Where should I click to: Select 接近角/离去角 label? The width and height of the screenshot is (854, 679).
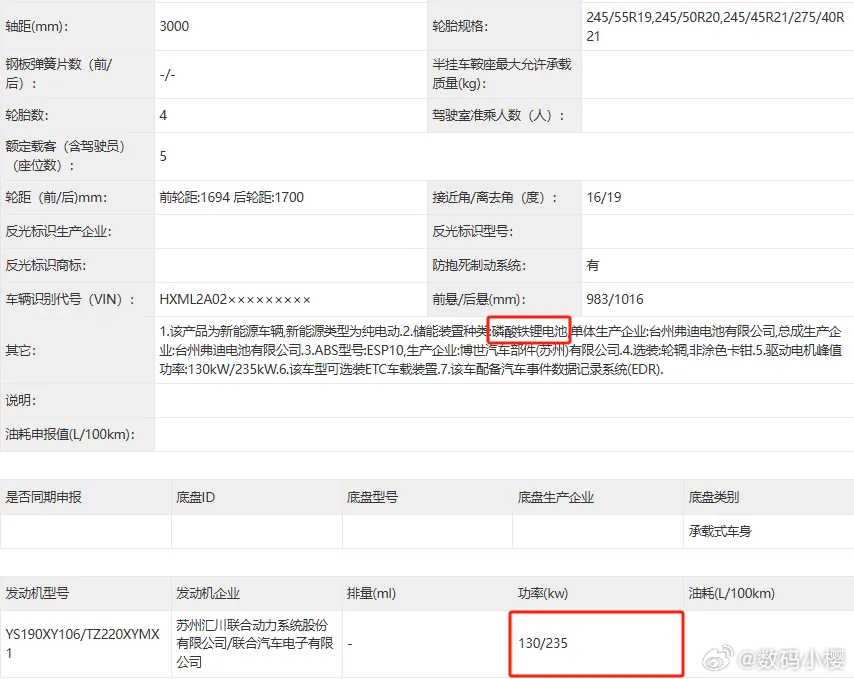coord(495,197)
